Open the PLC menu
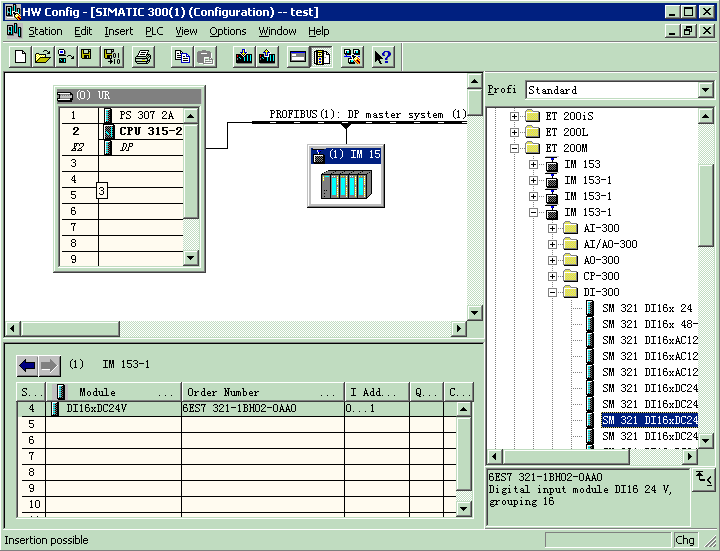 pos(154,31)
